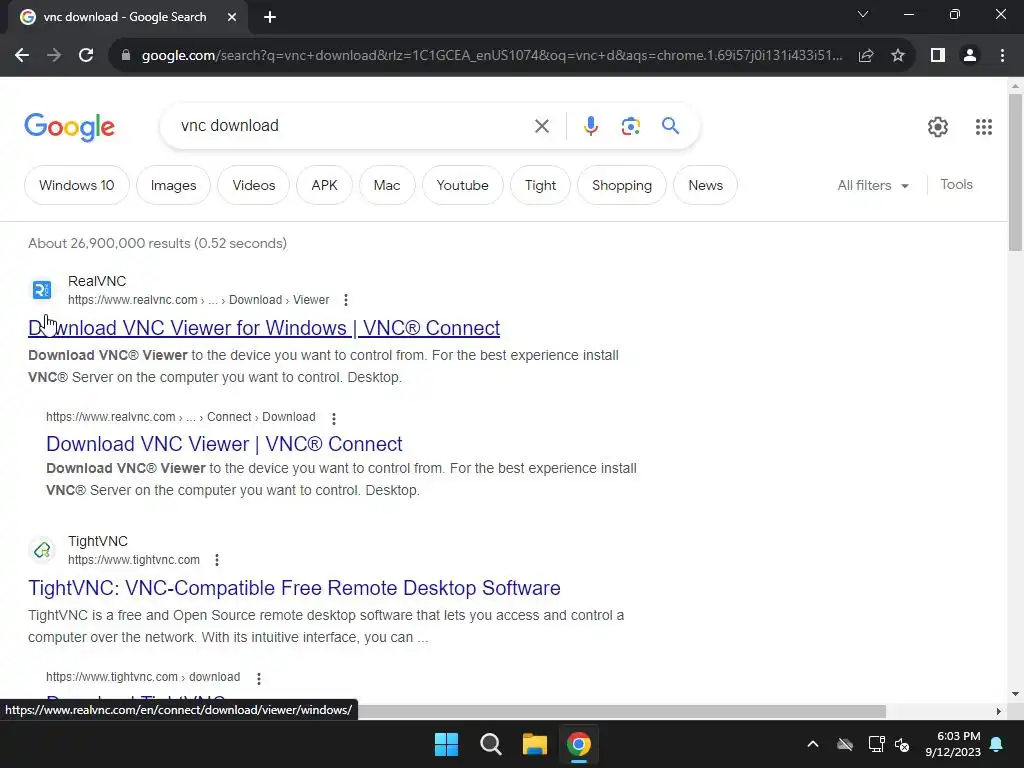Viewport: 1024px width, 768px height.
Task: Select the Windows 10 filter chip
Action: point(76,185)
